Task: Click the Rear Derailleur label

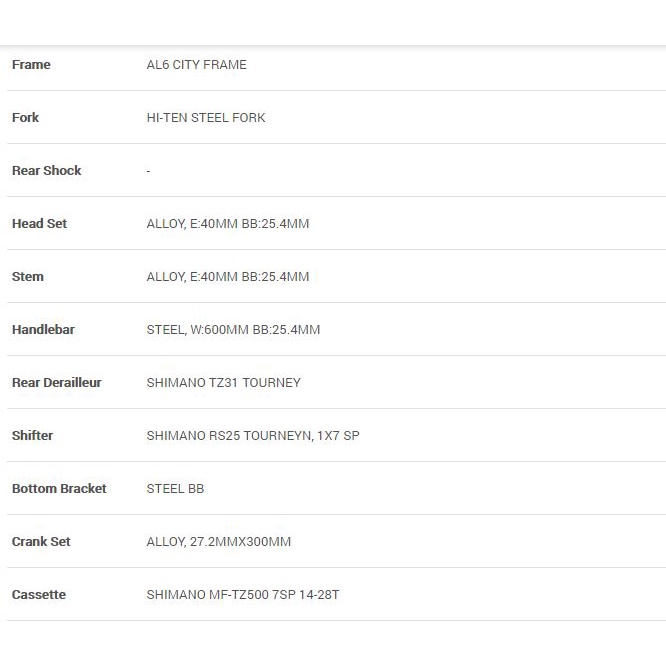Action: coord(57,383)
